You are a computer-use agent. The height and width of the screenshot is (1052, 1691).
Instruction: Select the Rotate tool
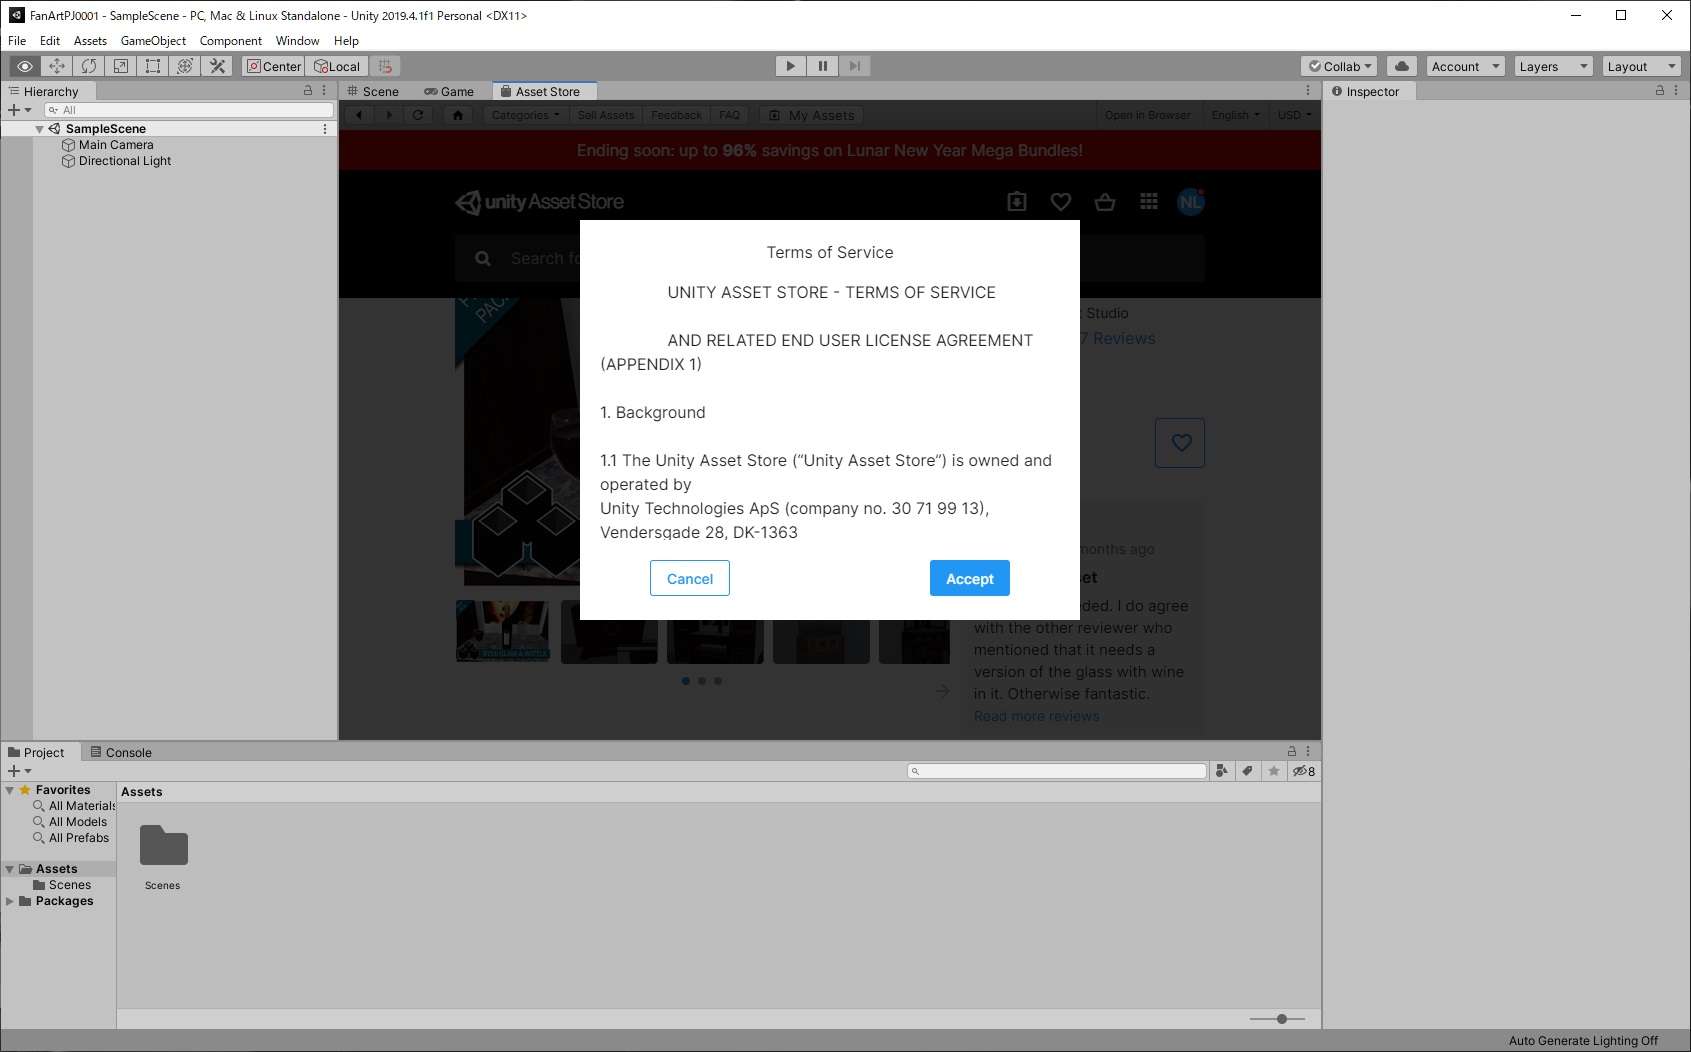pyautogui.click(x=89, y=66)
